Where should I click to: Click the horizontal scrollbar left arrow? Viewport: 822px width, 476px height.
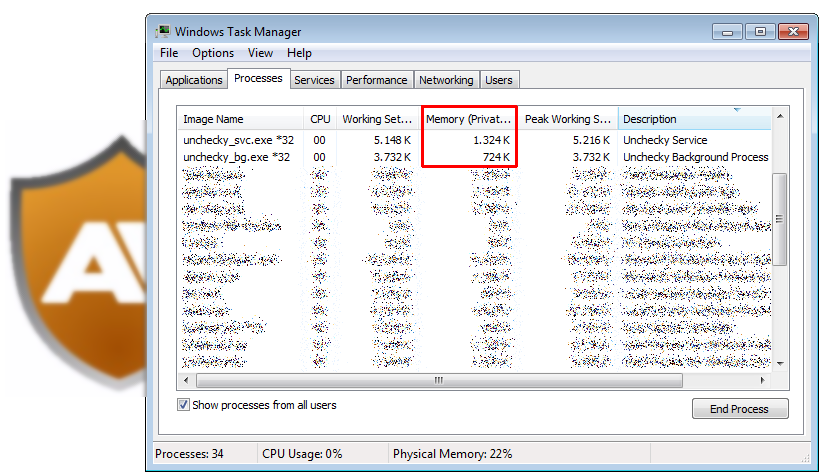pyautogui.click(x=186, y=381)
